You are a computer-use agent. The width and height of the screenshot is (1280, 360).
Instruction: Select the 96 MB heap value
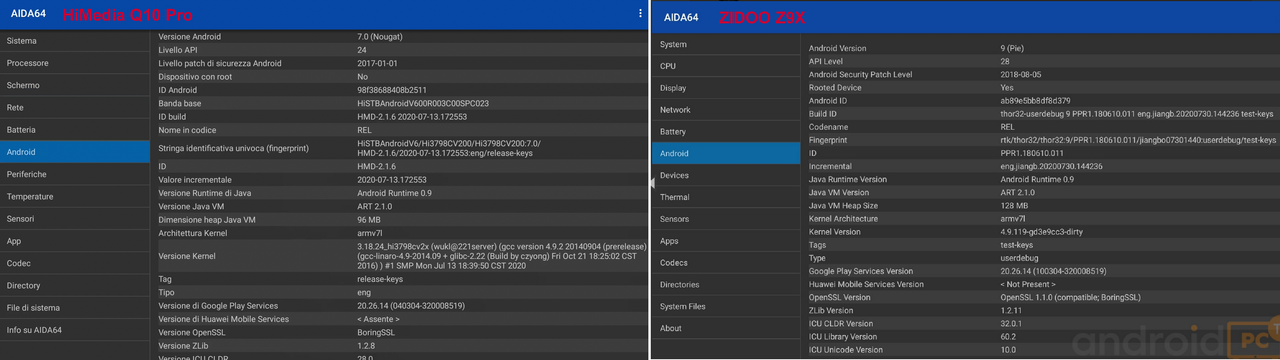tap(369, 219)
